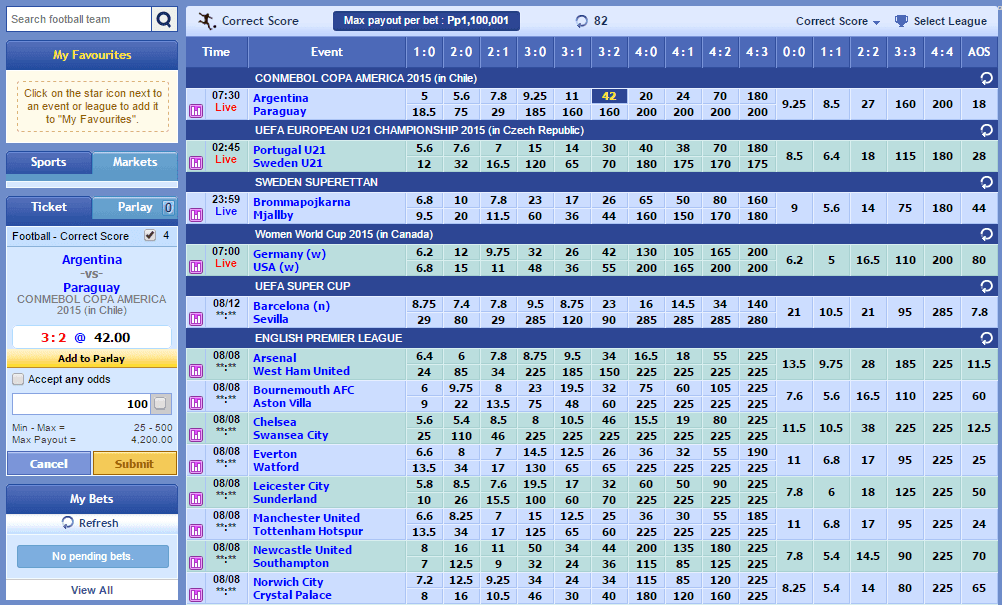This screenshot has height=605, width=1002.
Task: Select Barcelona AOS odds 7.8
Action: (x=979, y=312)
